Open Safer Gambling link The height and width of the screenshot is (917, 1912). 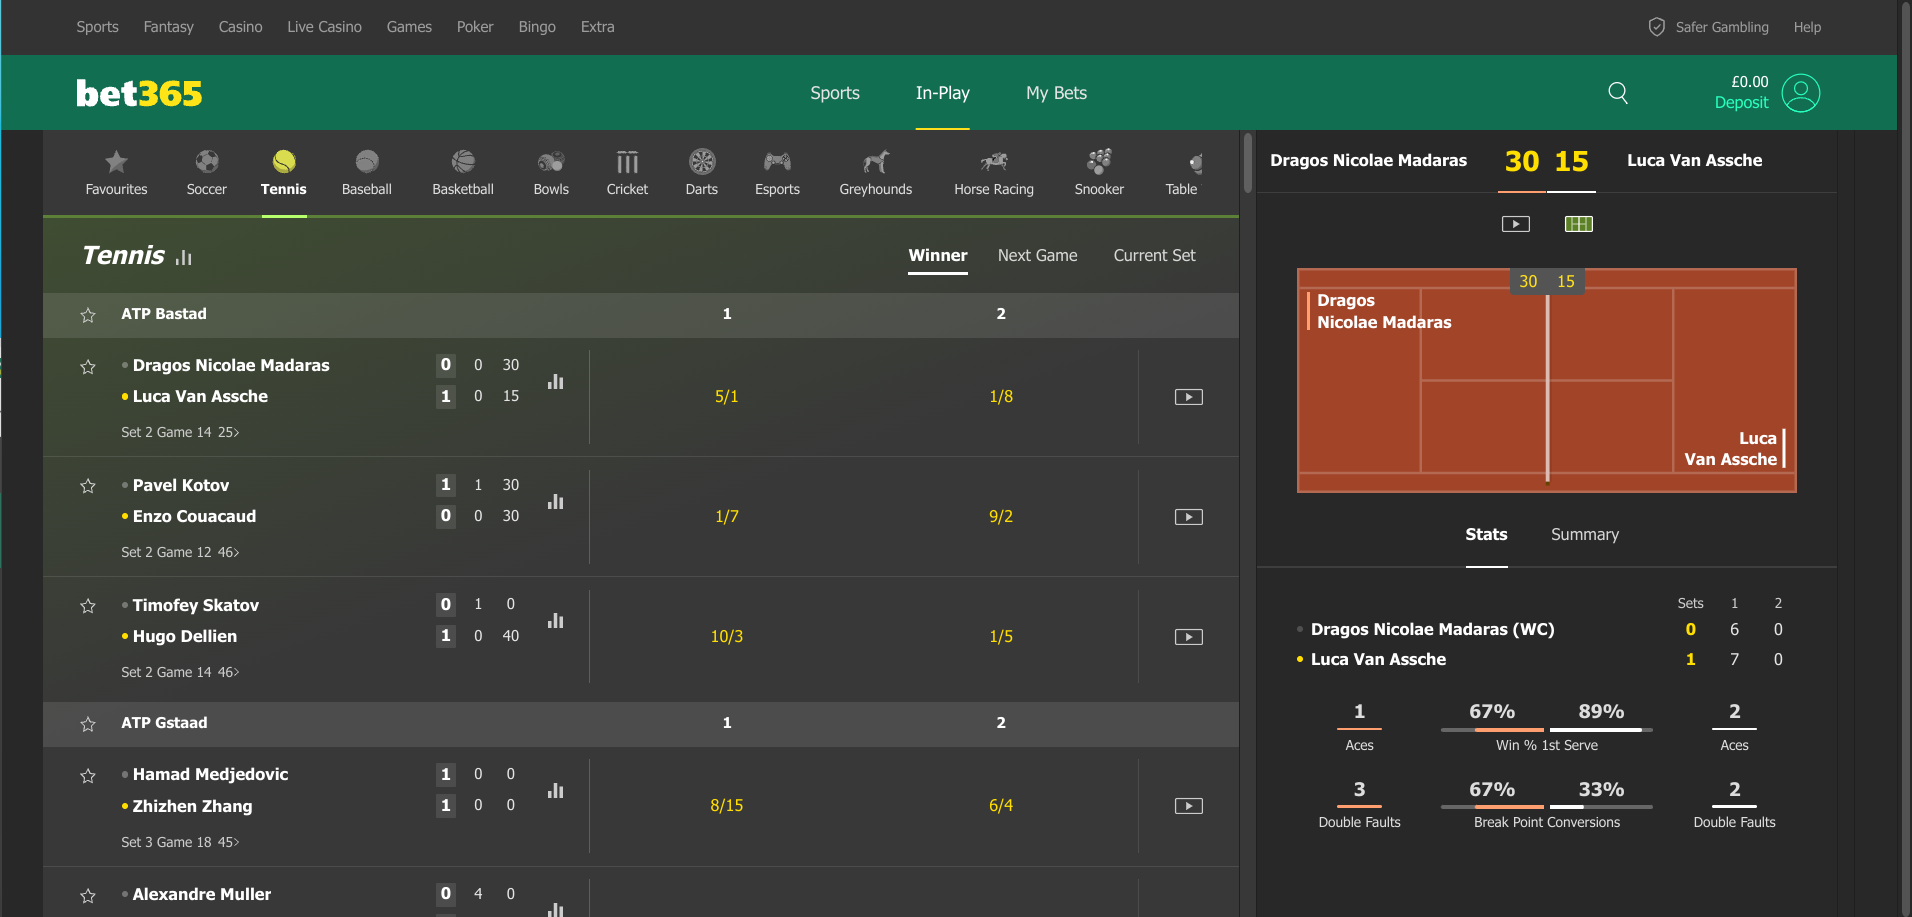(x=1709, y=27)
